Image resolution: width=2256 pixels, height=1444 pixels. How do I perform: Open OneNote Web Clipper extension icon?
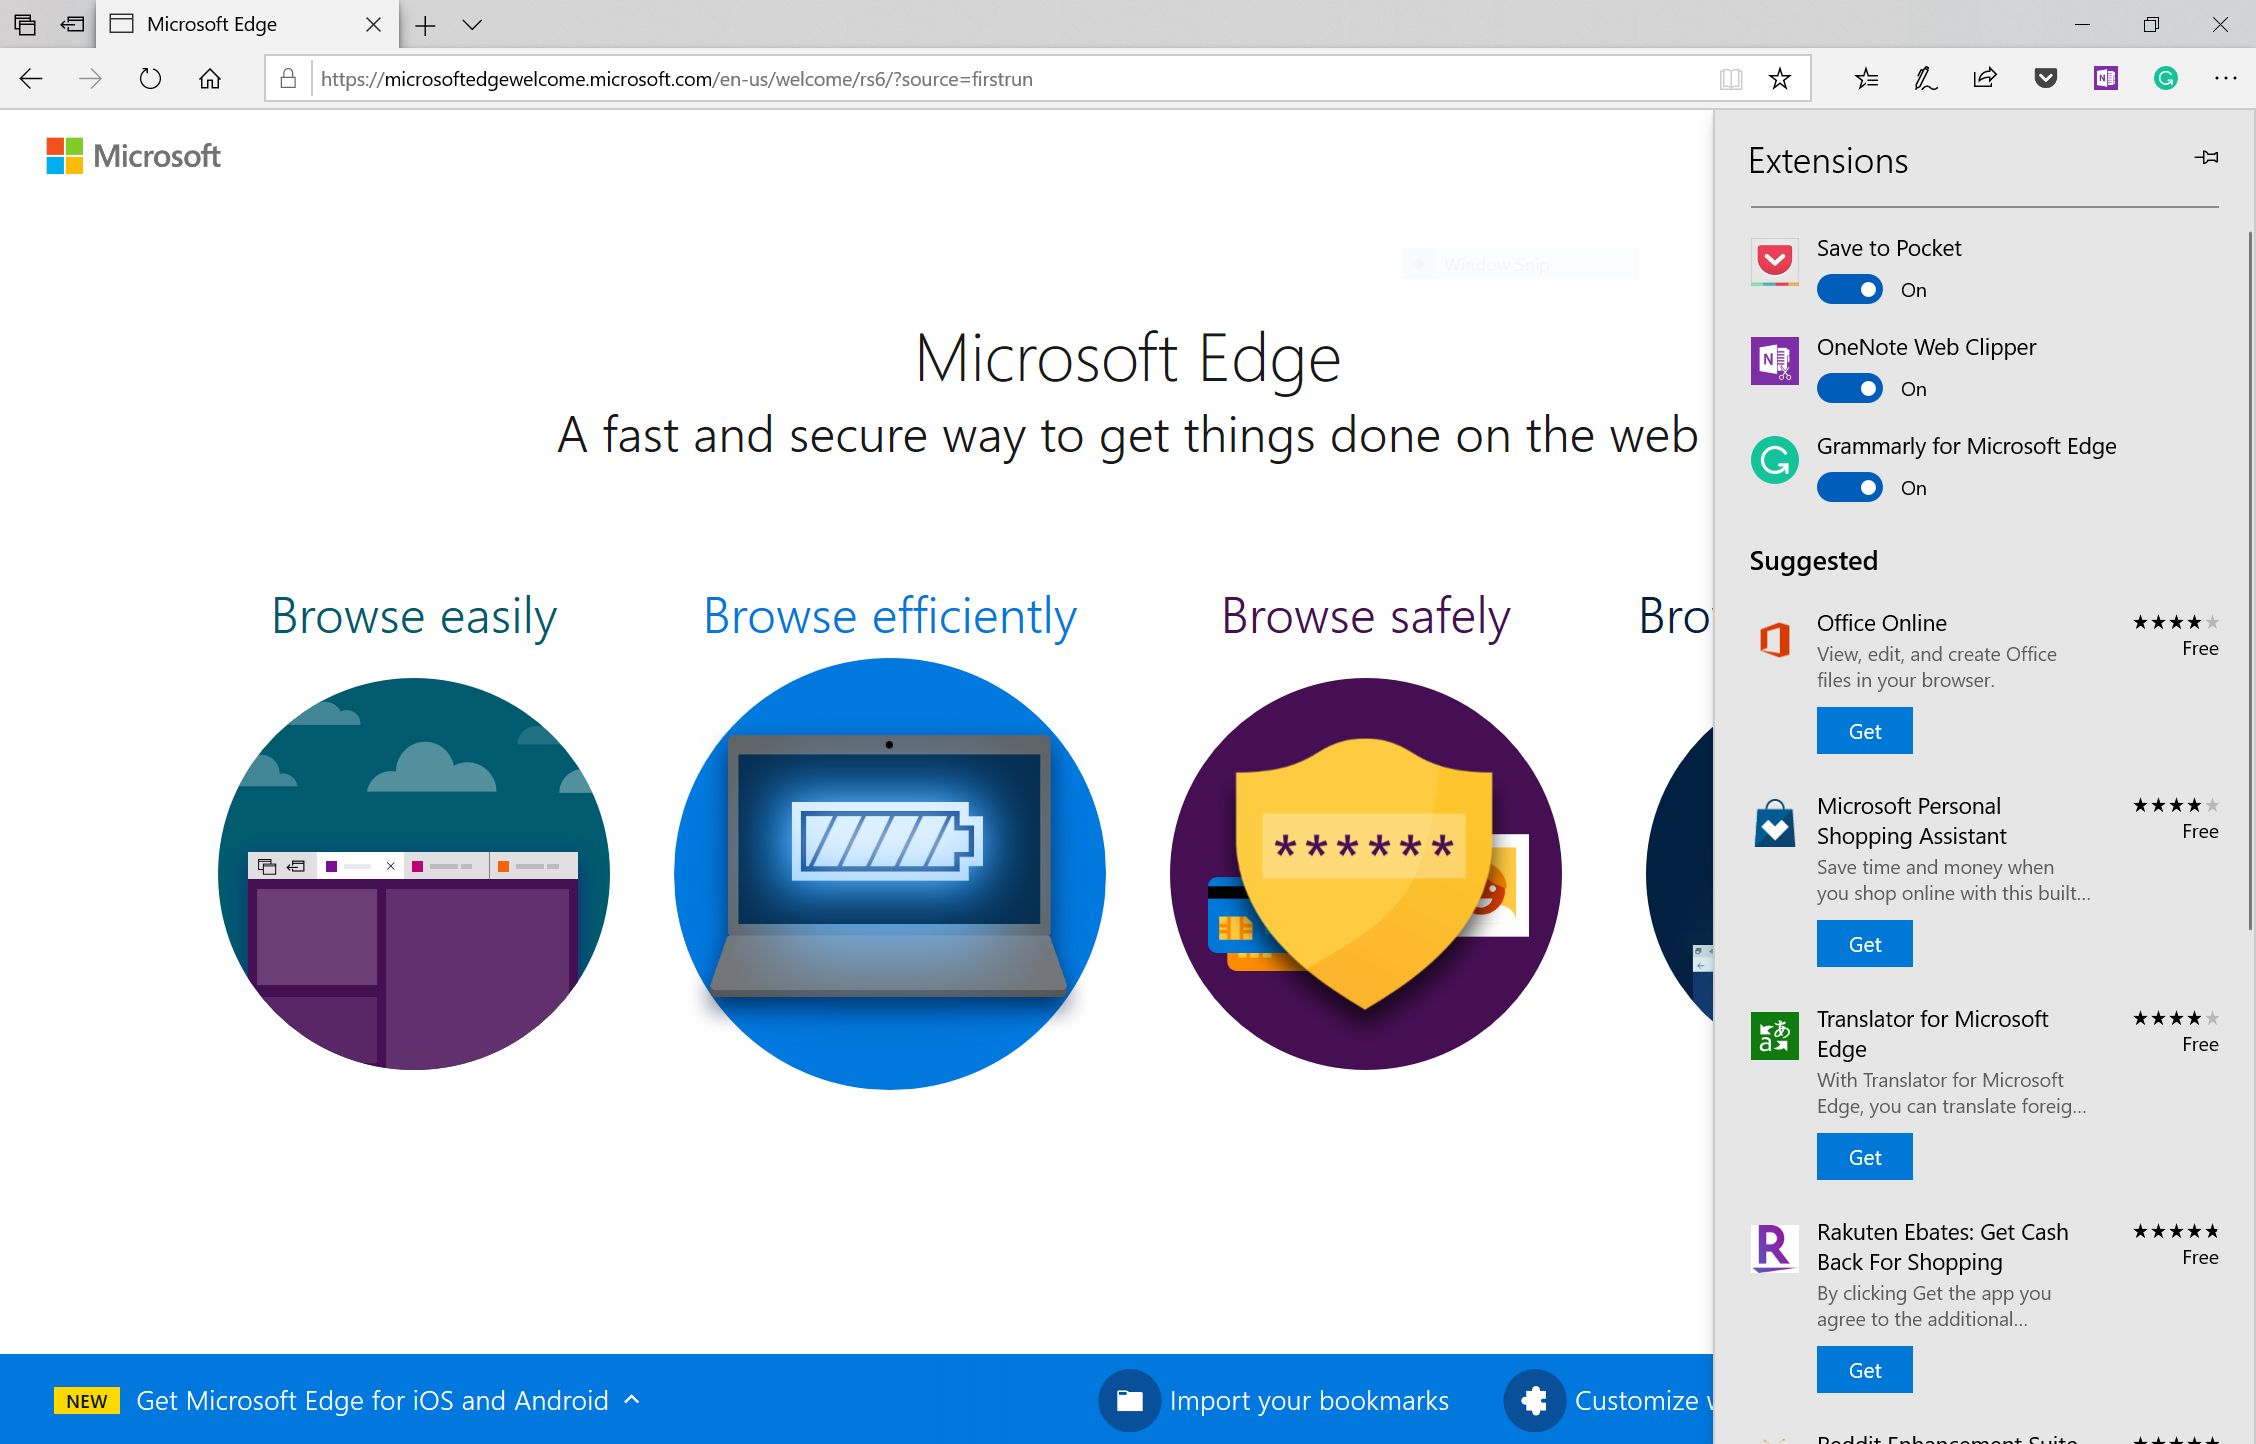1775,361
